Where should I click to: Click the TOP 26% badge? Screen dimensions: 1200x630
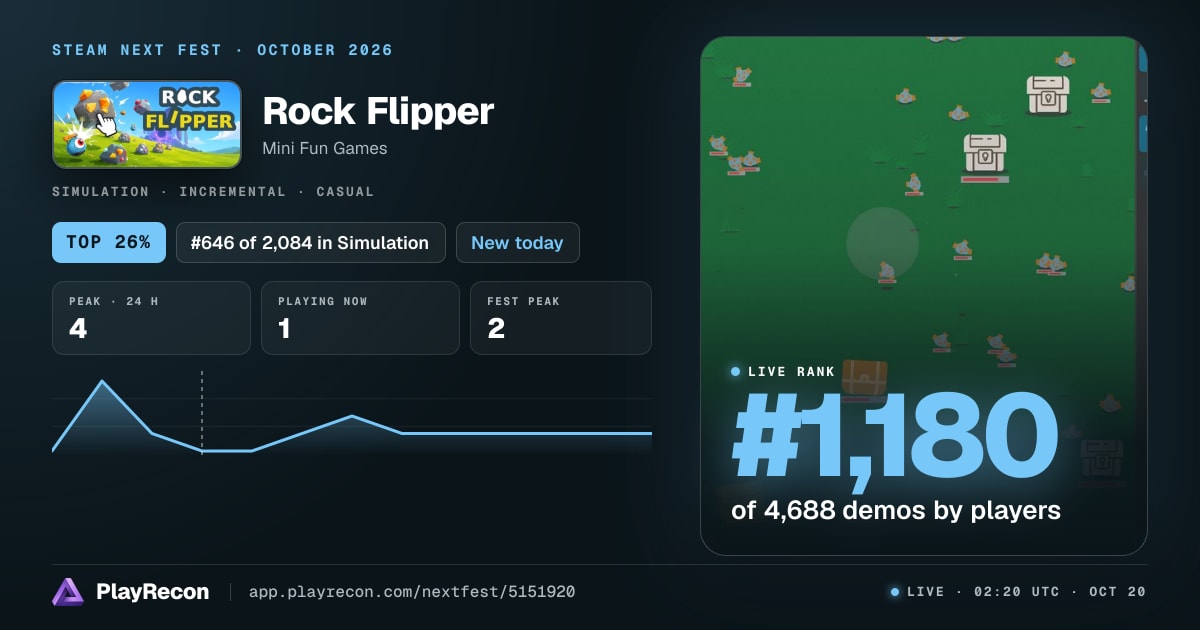[x=109, y=242]
